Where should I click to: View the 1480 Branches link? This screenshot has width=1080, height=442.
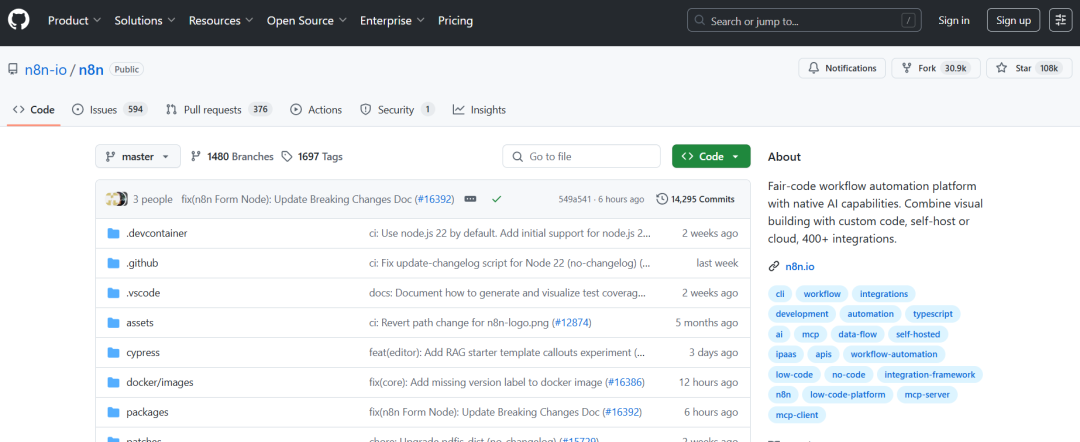[232, 156]
